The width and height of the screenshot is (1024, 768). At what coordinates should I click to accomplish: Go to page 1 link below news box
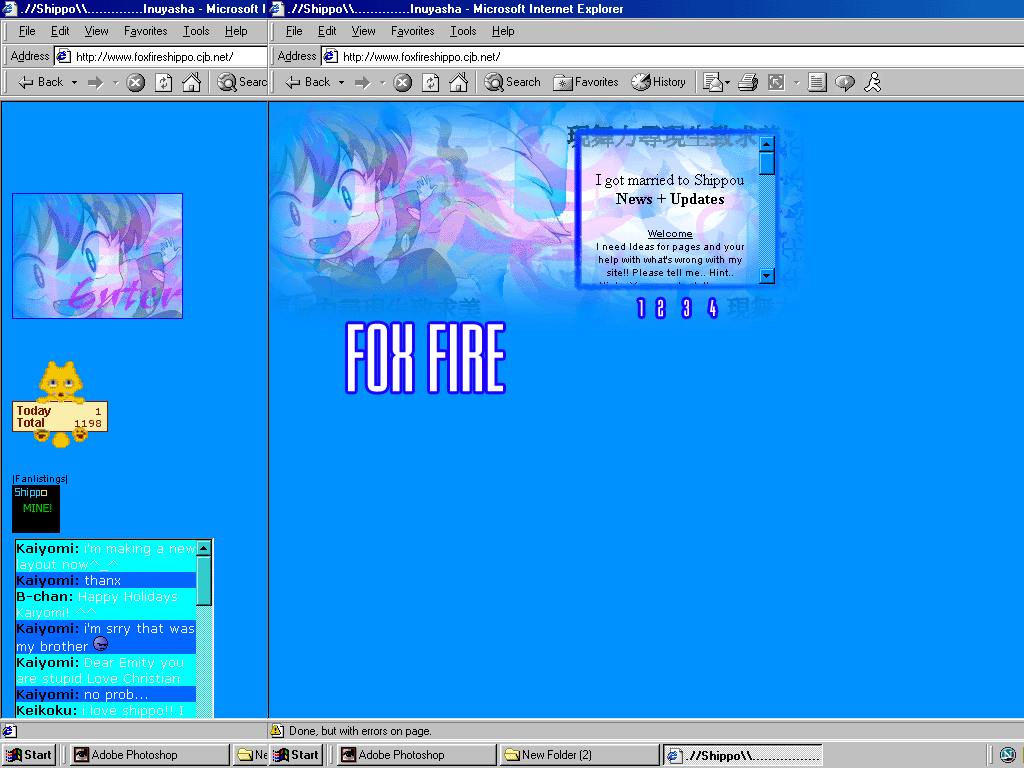tap(641, 308)
